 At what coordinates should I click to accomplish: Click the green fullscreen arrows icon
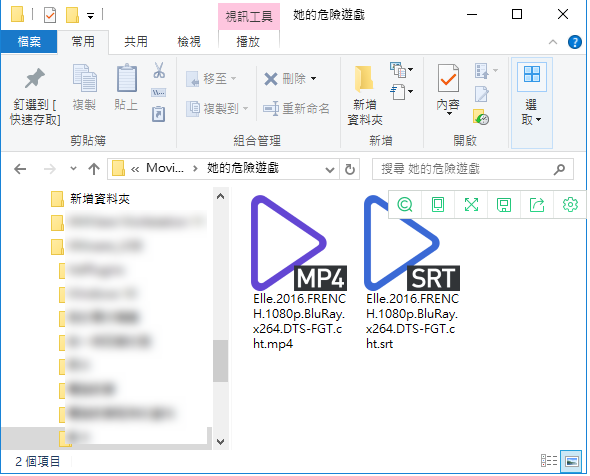coord(471,205)
